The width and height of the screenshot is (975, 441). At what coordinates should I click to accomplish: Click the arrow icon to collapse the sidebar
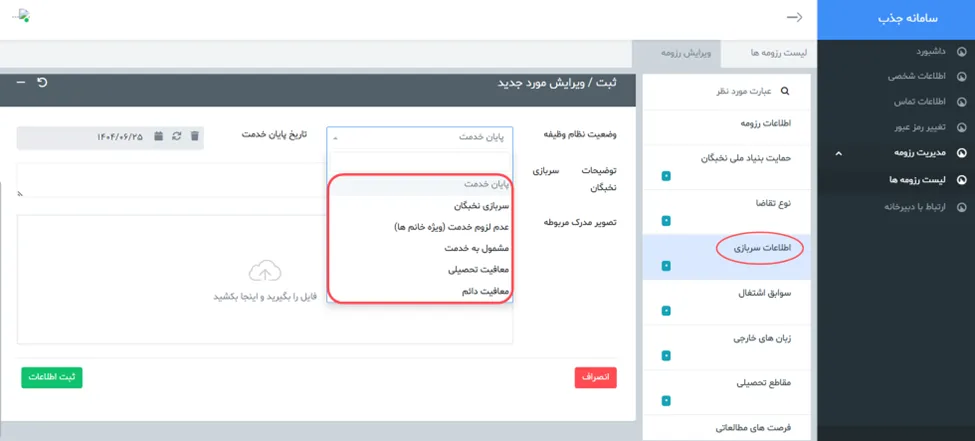(795, 17)
